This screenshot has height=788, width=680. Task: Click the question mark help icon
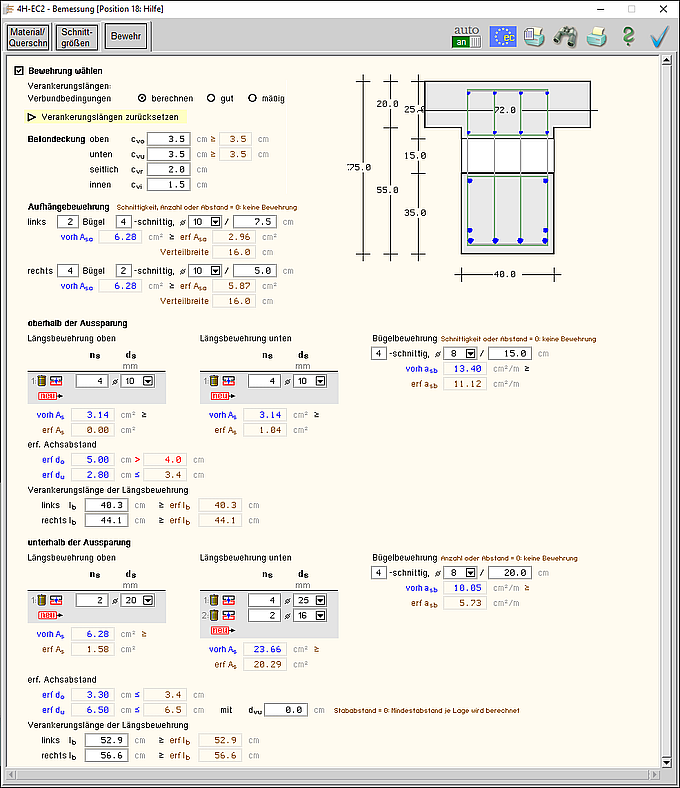pos(628,37)
